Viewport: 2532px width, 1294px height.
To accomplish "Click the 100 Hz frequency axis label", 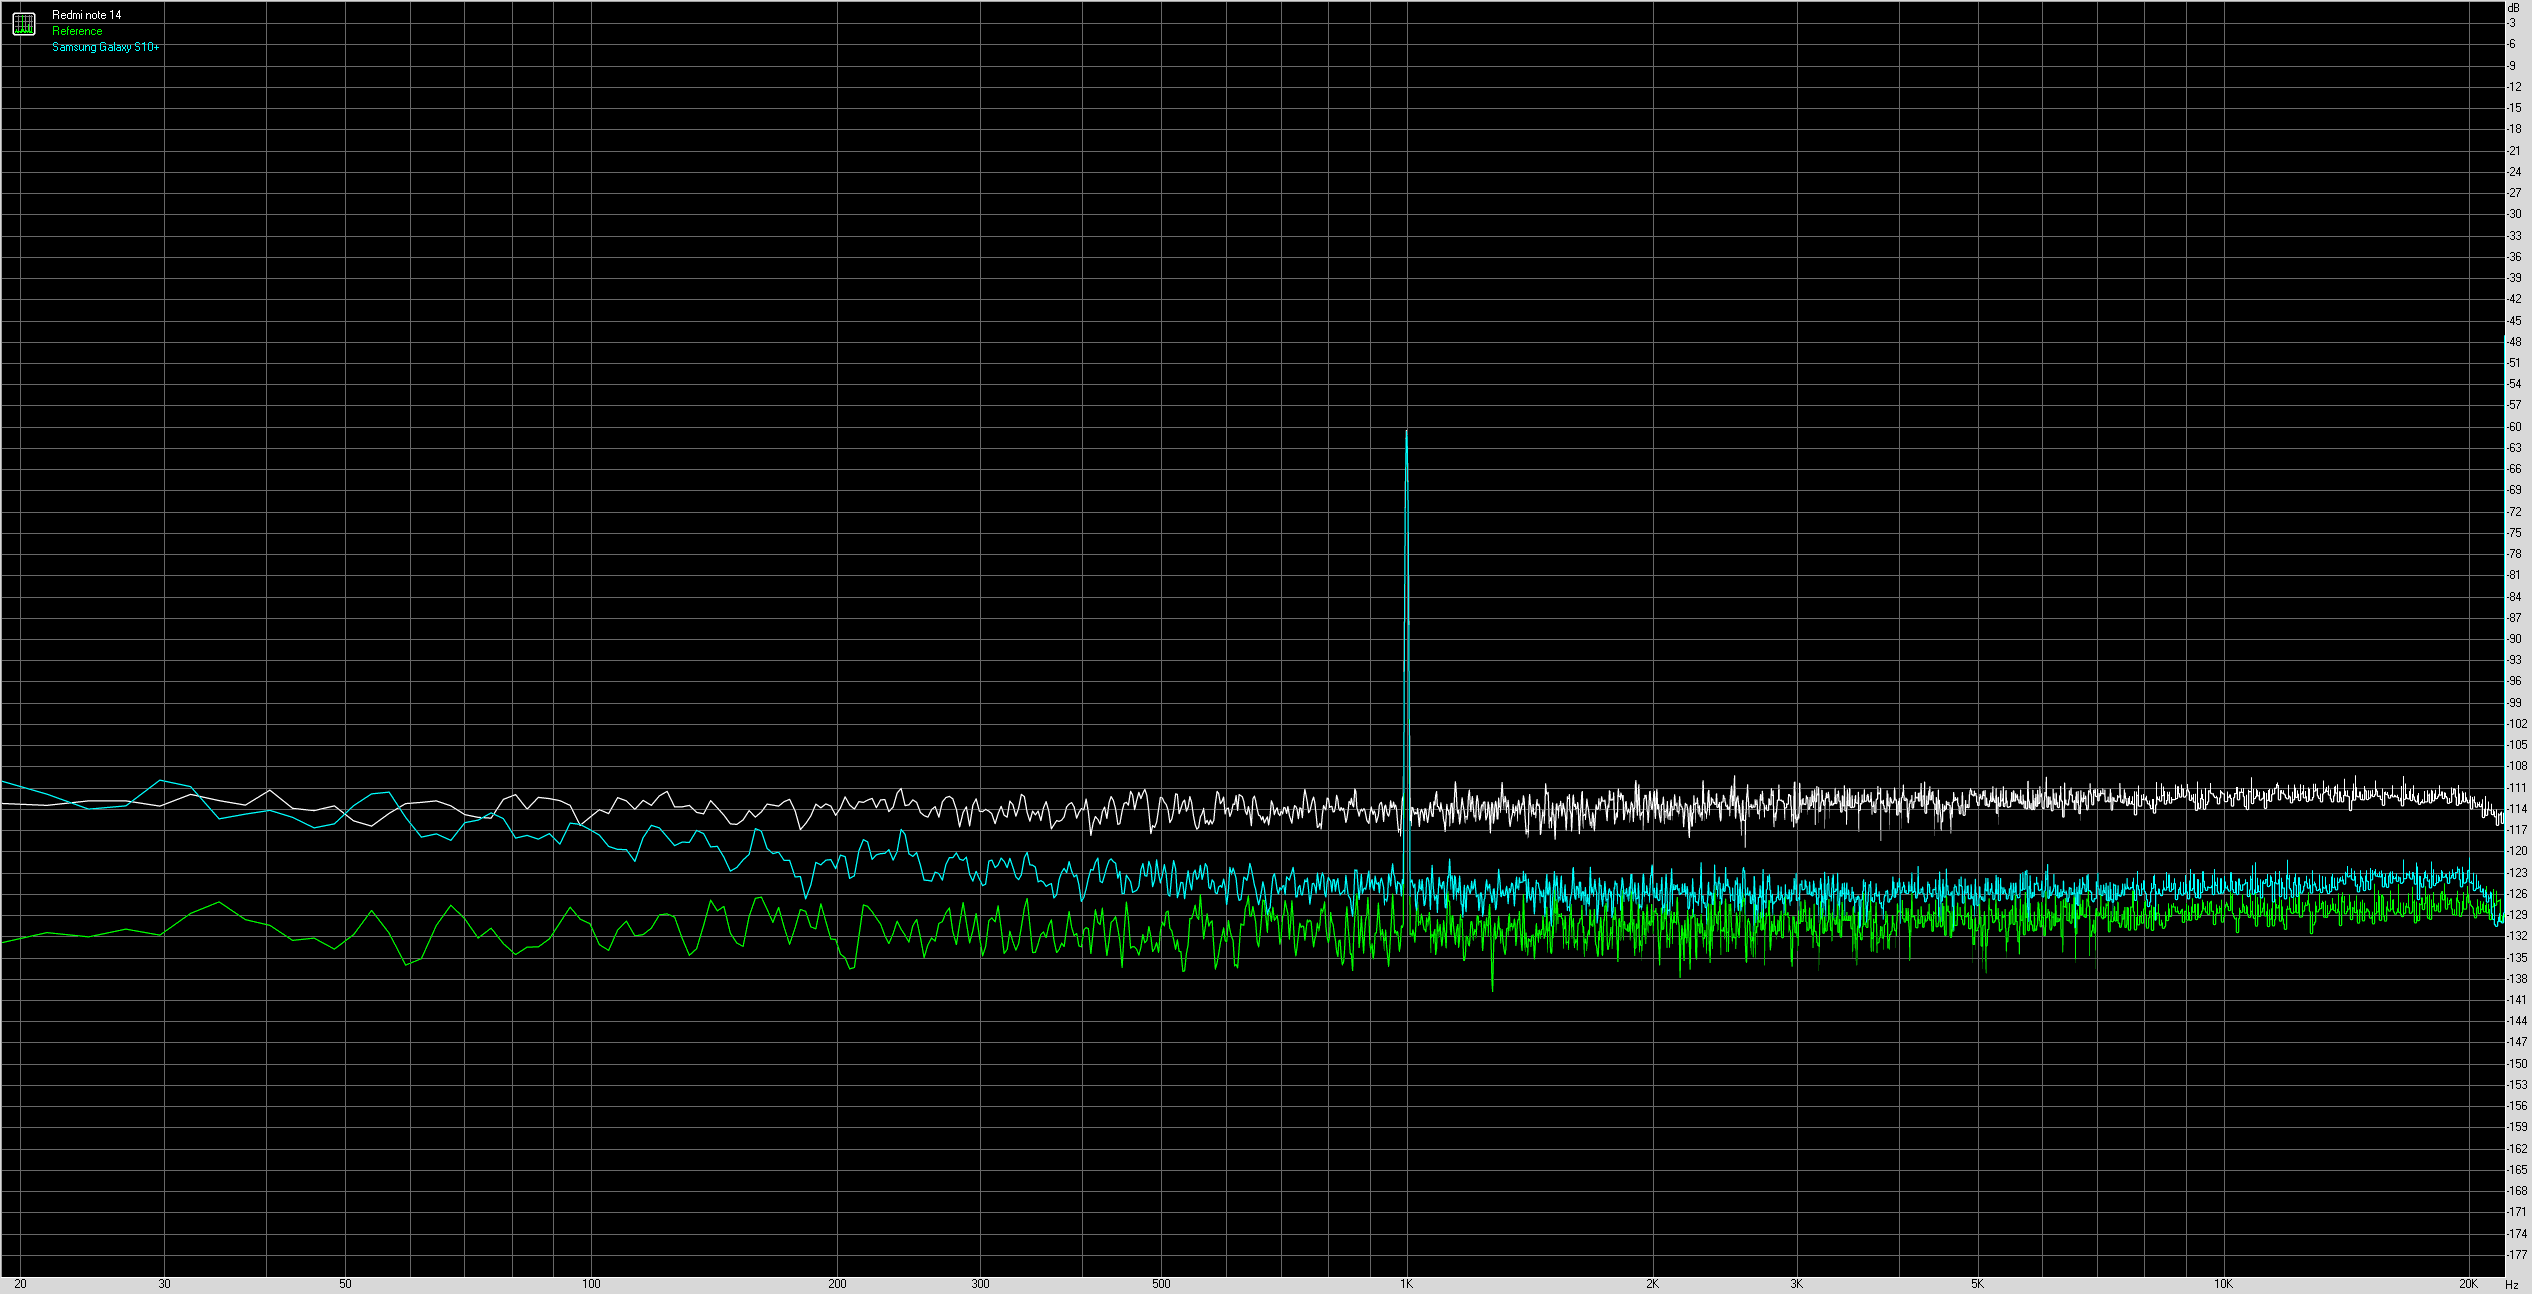I will pyautogui.click(x=591, y=1284).
